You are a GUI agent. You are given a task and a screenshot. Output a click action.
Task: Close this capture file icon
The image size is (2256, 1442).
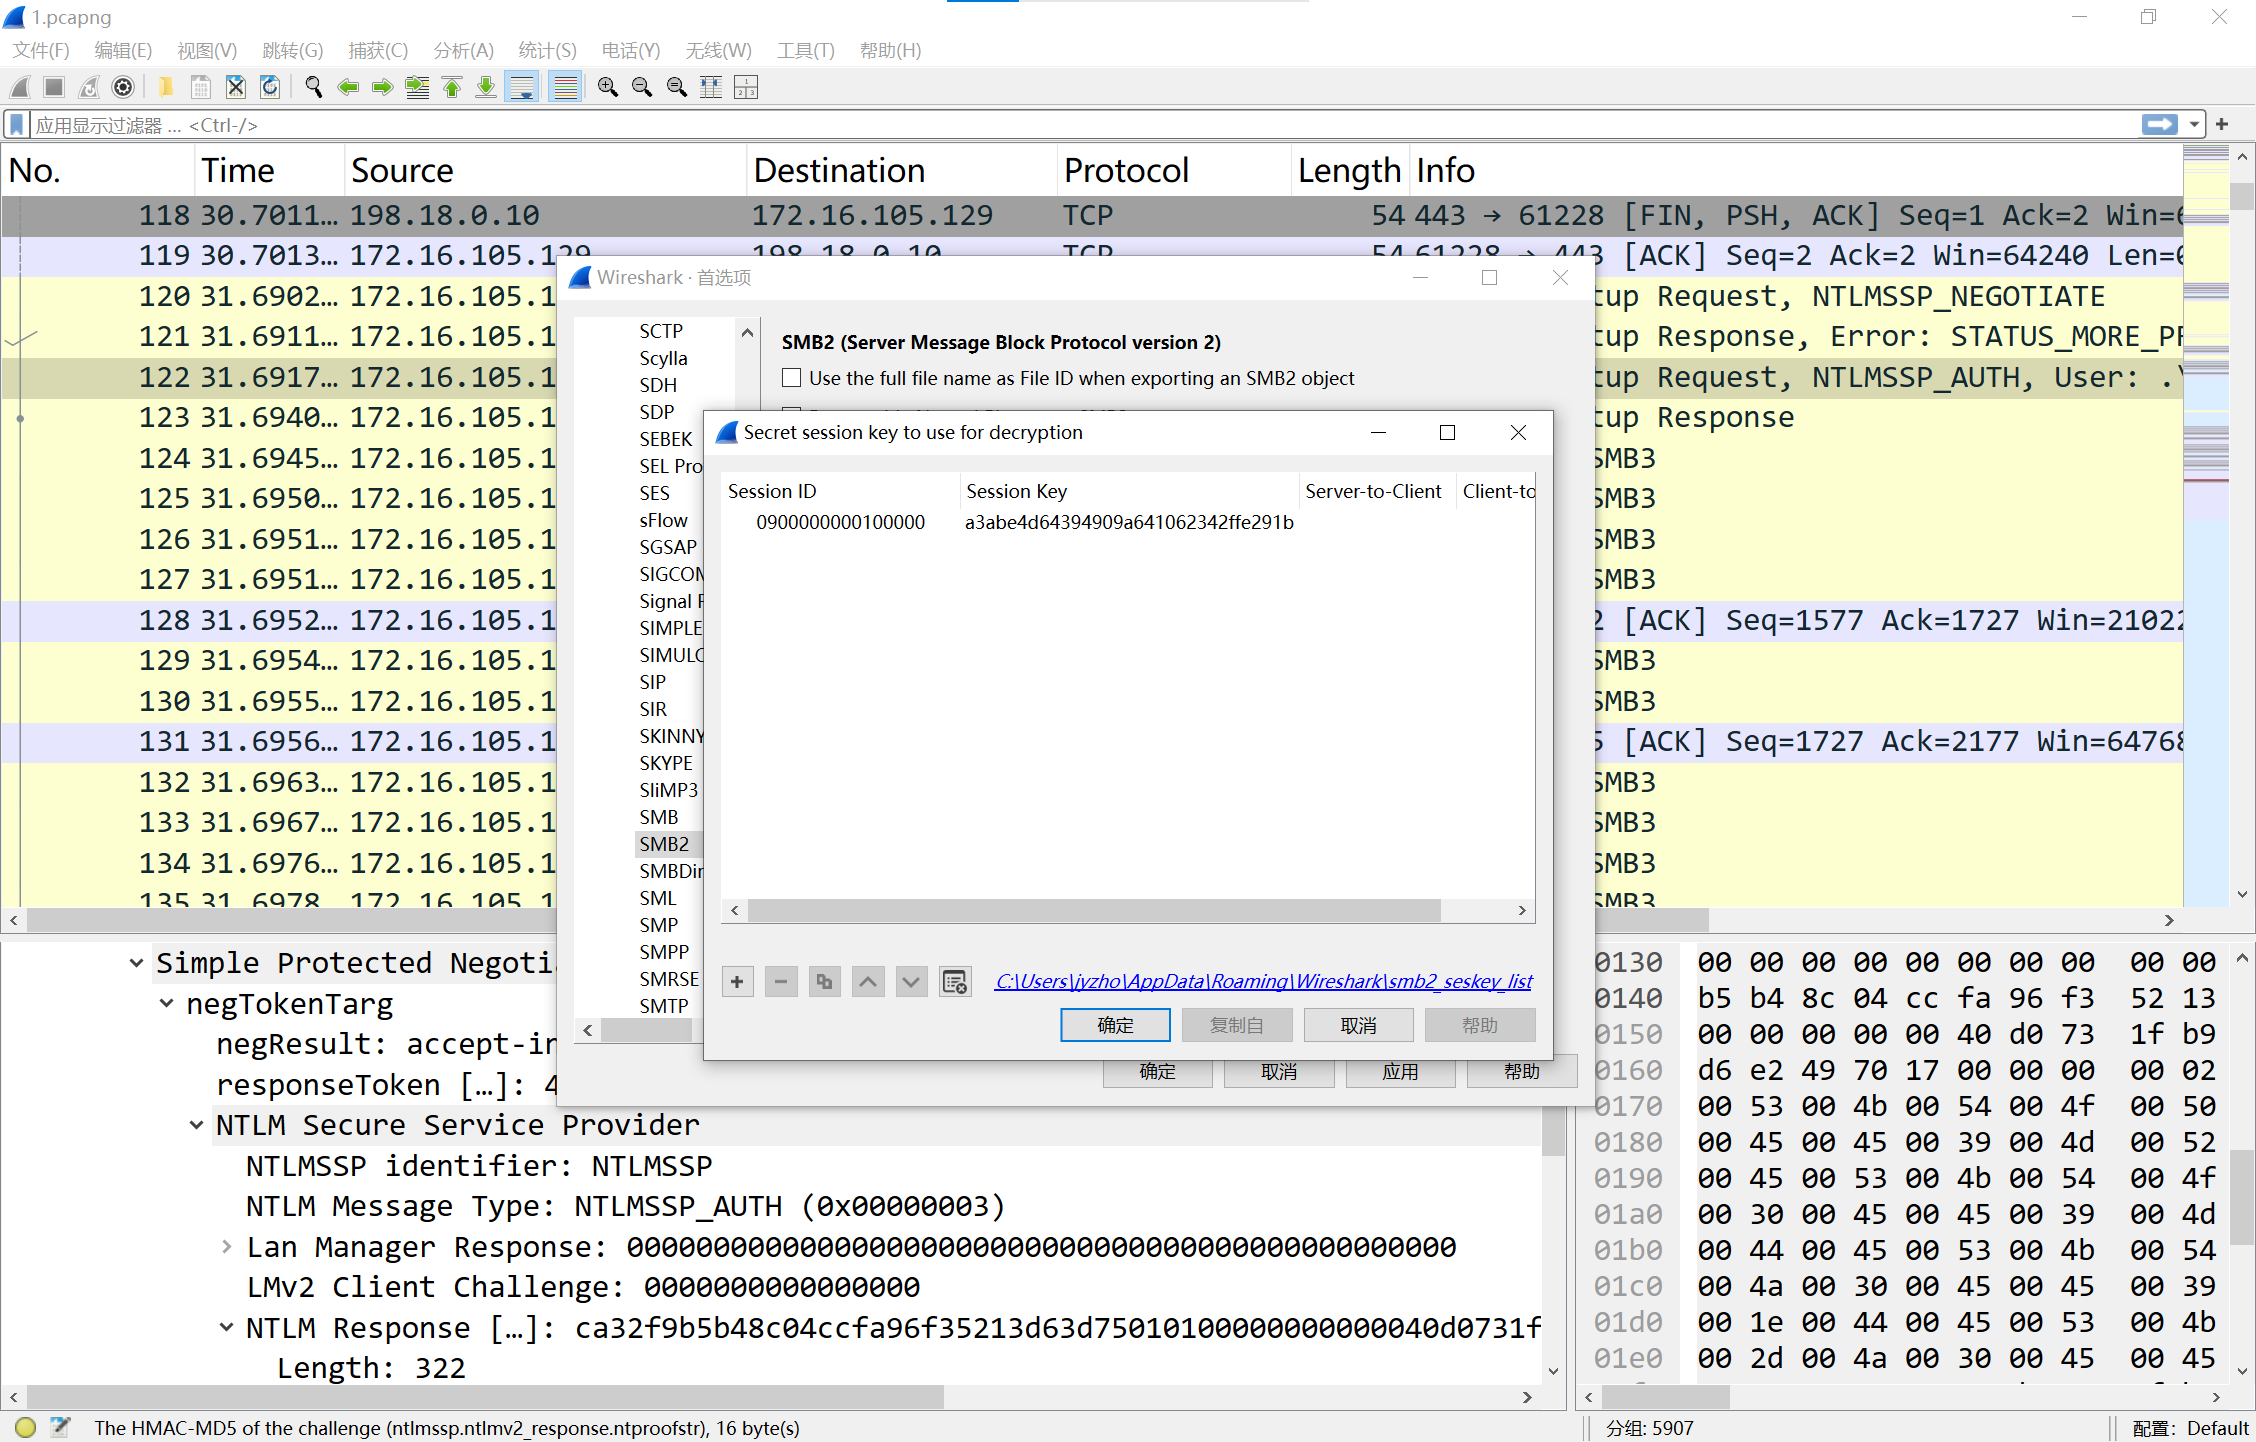(235, 88)
